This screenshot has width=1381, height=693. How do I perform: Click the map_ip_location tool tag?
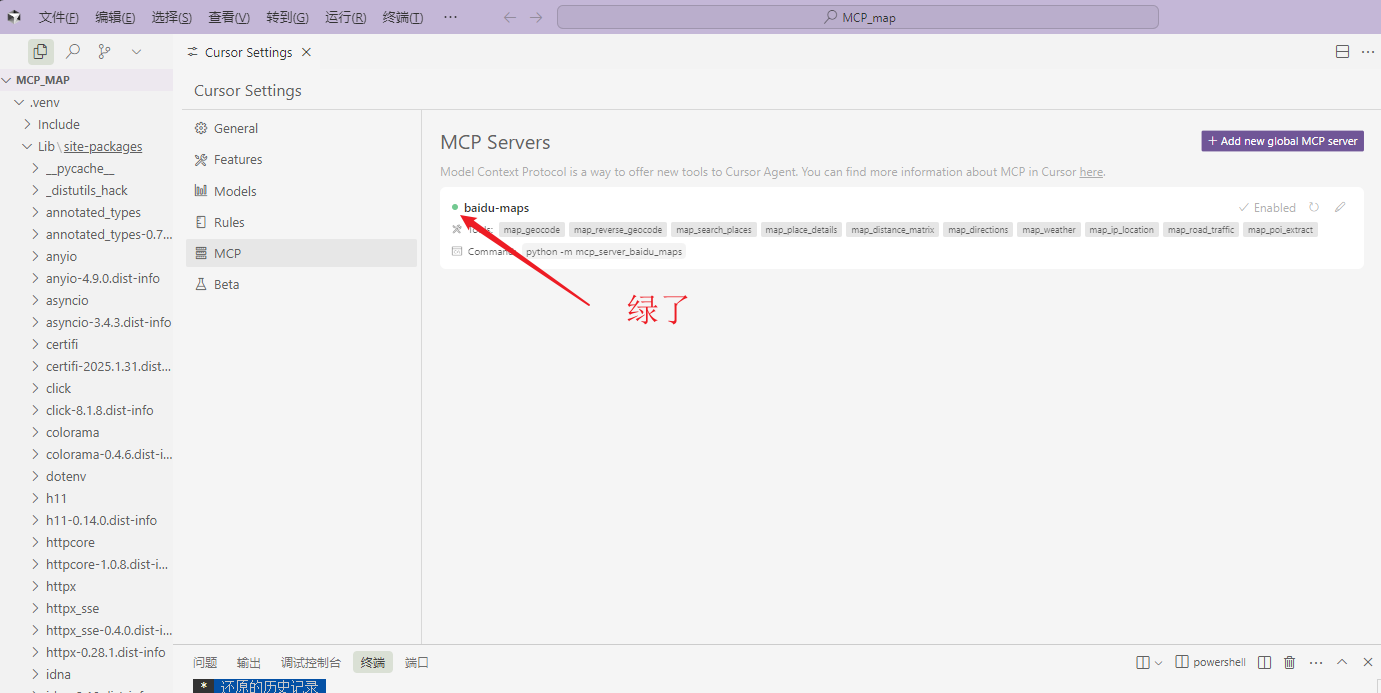[x=1122, y=230]
